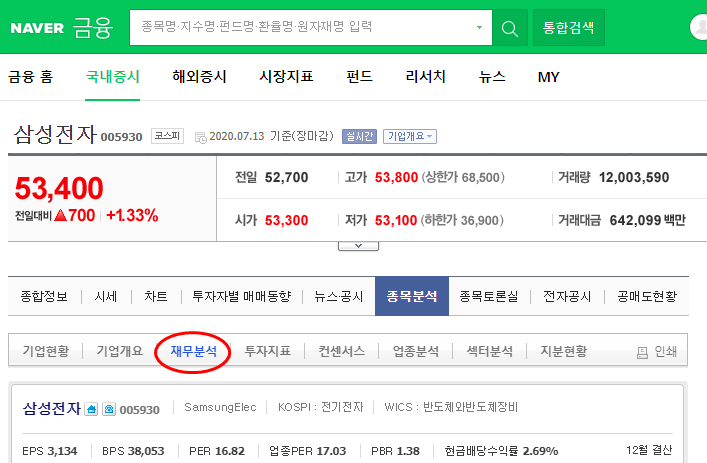Viewport: 707px width, 463px height.
Task: Open the 종목토론실 tab
Action: click(489, 296)
